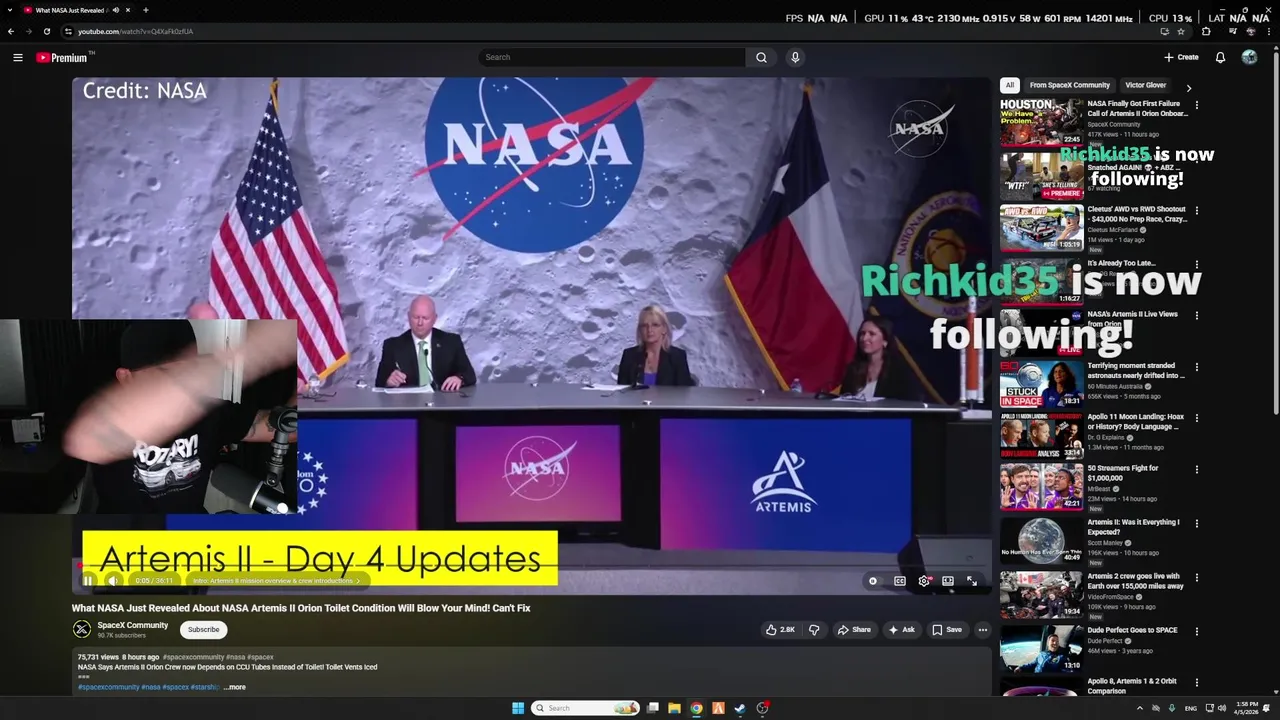Open browser extensions puzzle icon
The width and height of the screenshot is (1280, 720).
pos(1206,31)
